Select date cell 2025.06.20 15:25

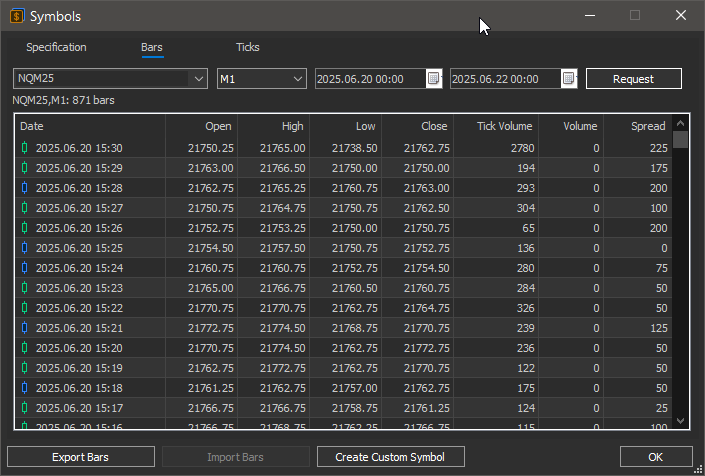tap(79, 248)
